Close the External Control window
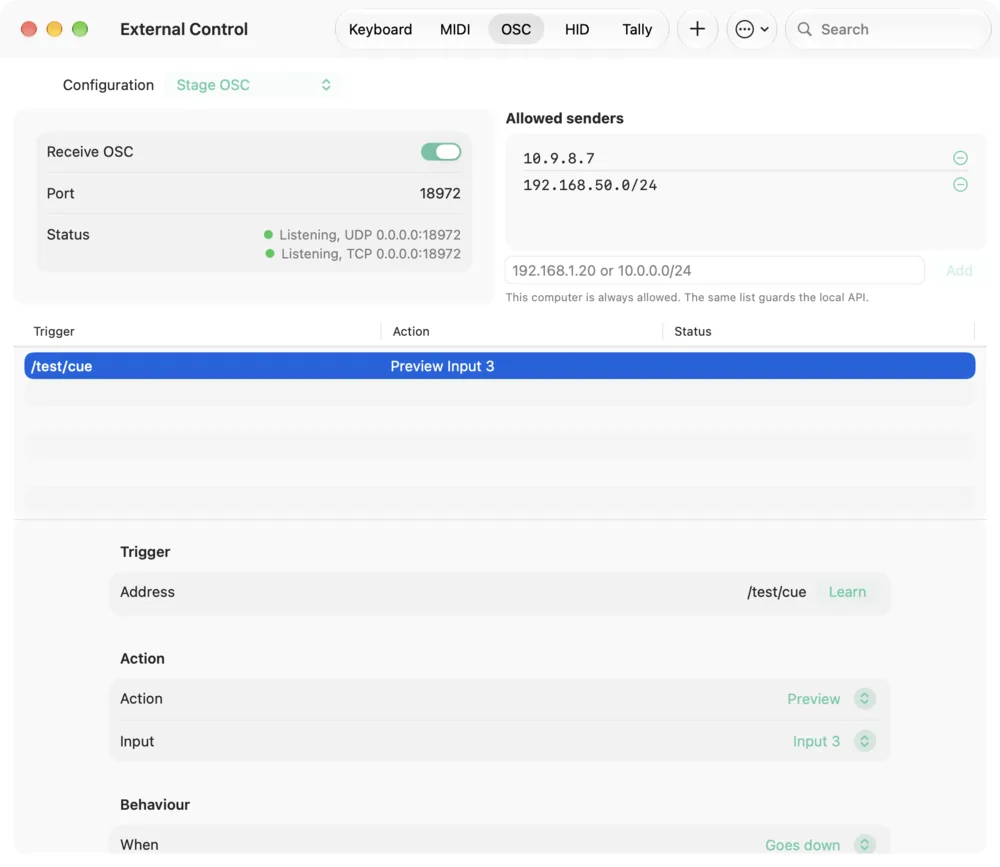Image resolution: width=1000 pixels, height=867 pixels. tap(29, 29)
